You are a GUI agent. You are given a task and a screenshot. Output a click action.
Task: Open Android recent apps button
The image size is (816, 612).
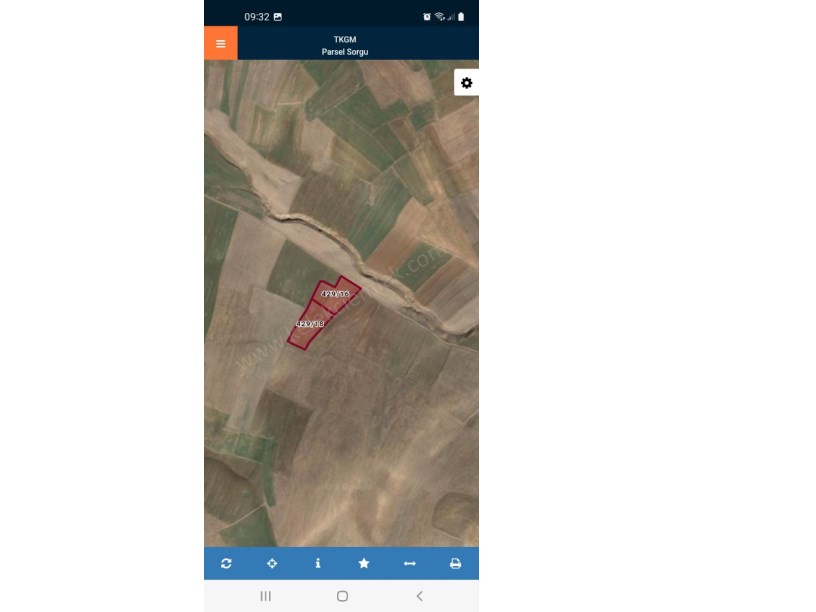pyautogui.click(x=265, y=596)
